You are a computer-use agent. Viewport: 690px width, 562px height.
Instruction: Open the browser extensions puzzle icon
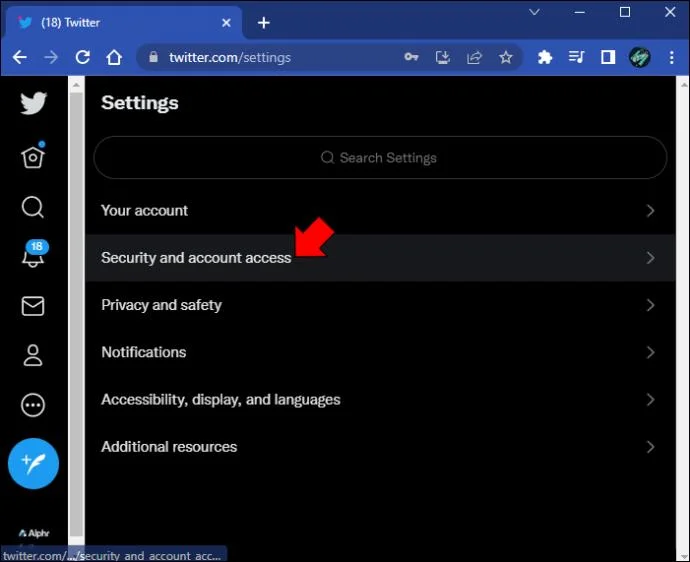[545, 57]
